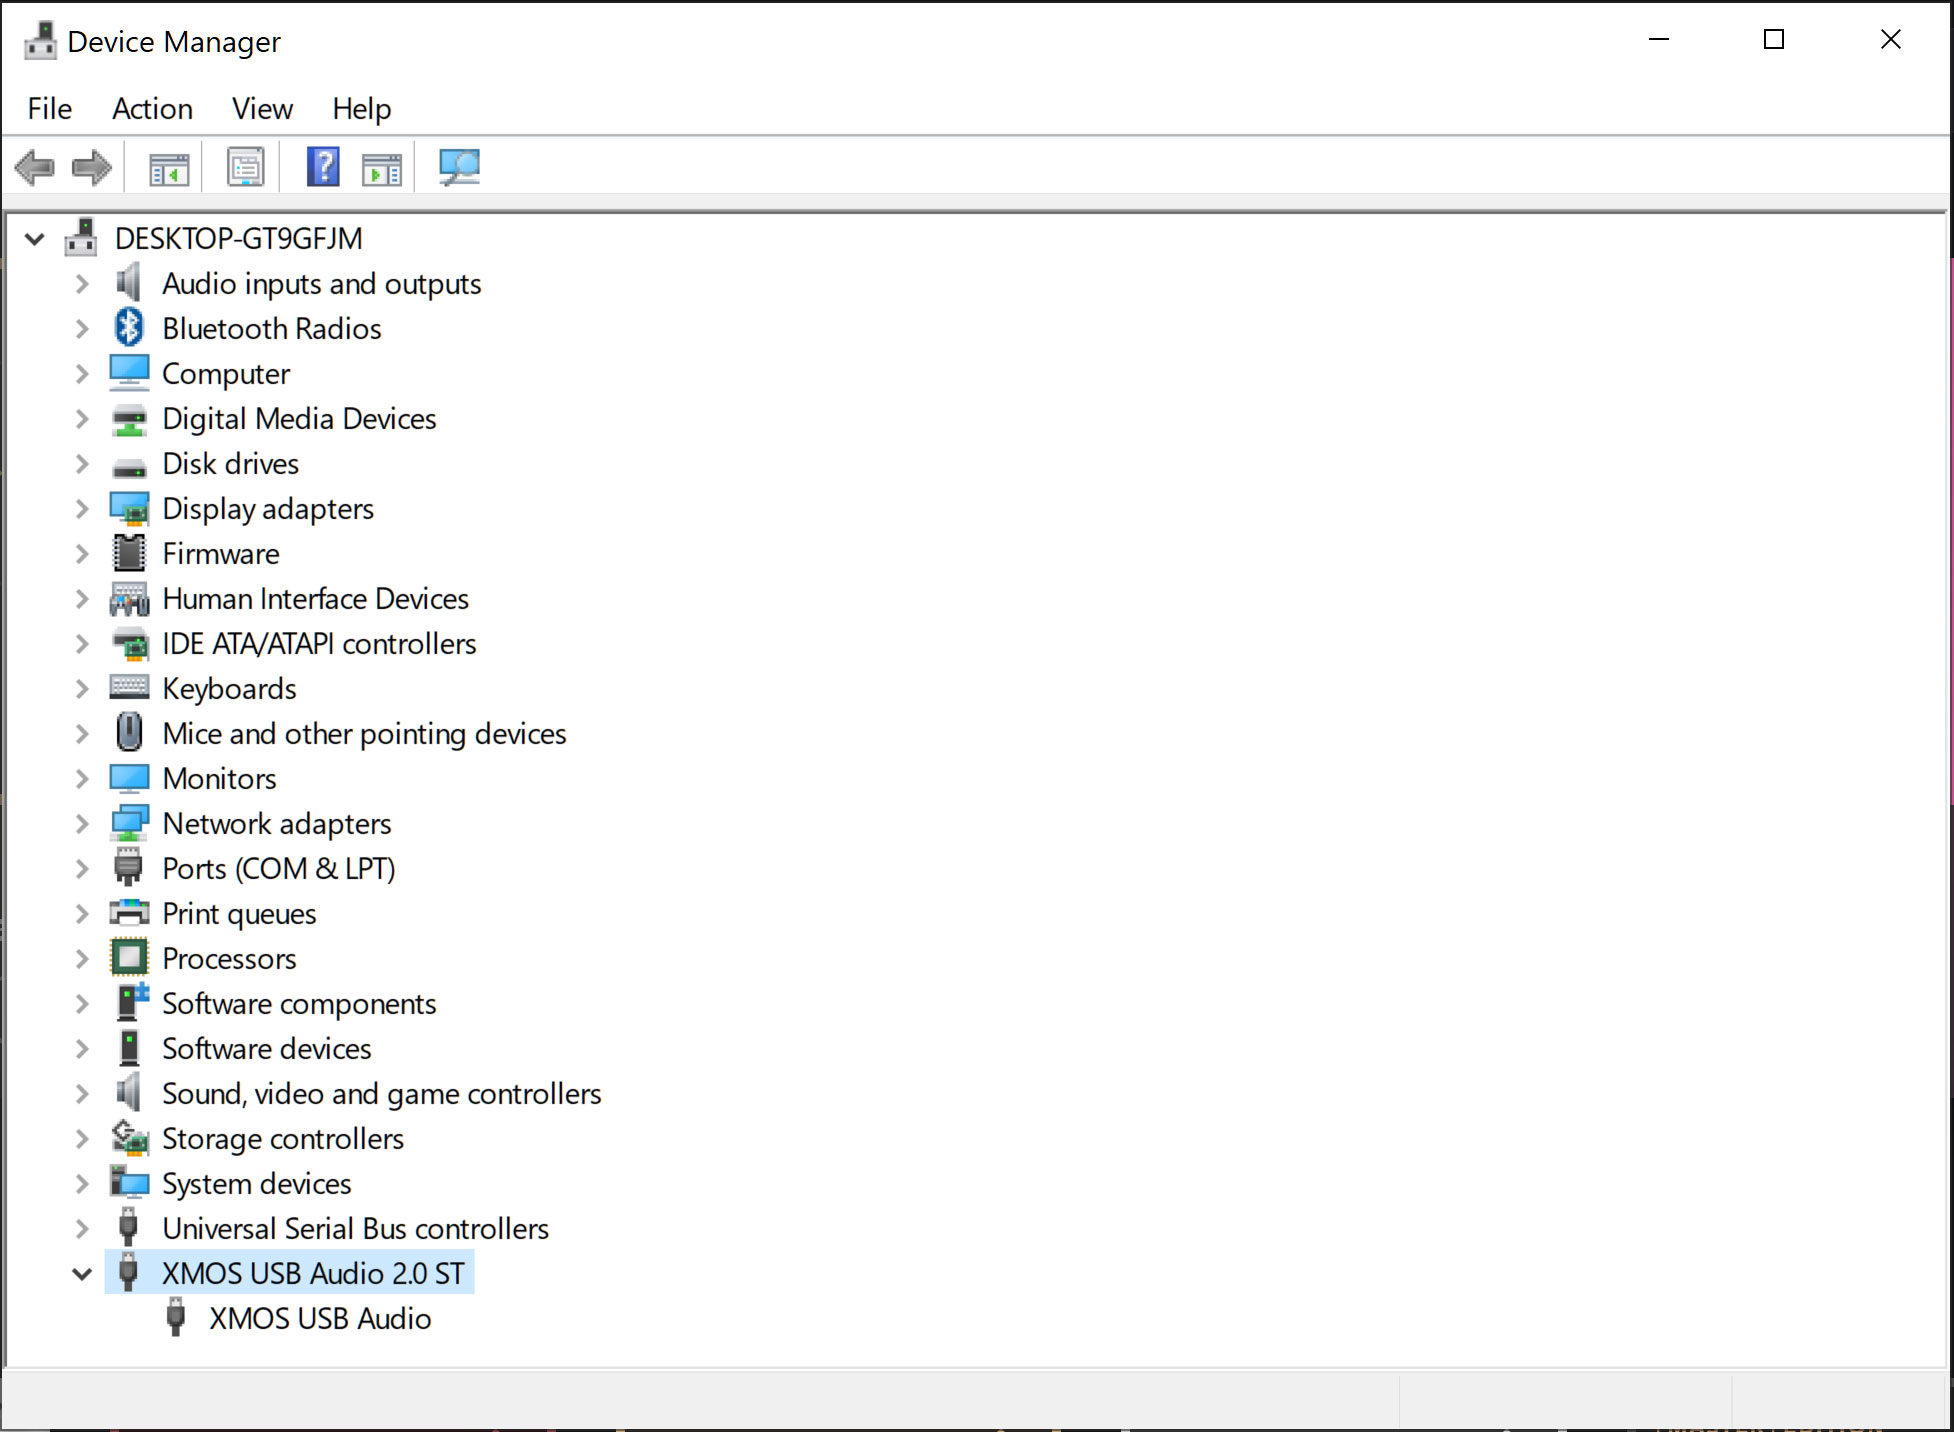Click the Bluetooth Radios icon
The image size is (1954, 1432).
tap(129, 328)
